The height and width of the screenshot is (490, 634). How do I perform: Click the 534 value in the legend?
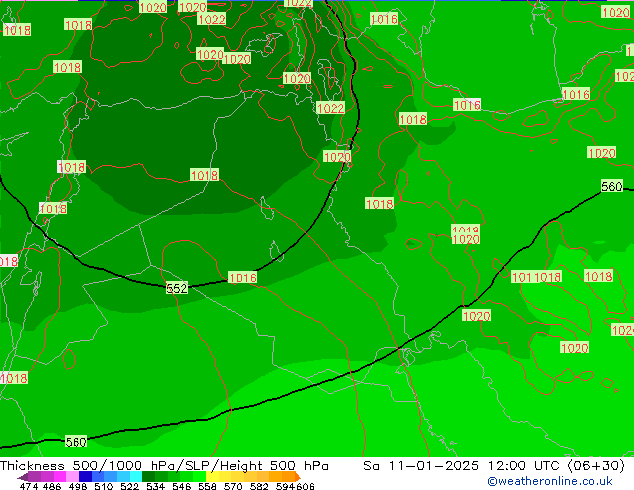click(x=155, y=486)
